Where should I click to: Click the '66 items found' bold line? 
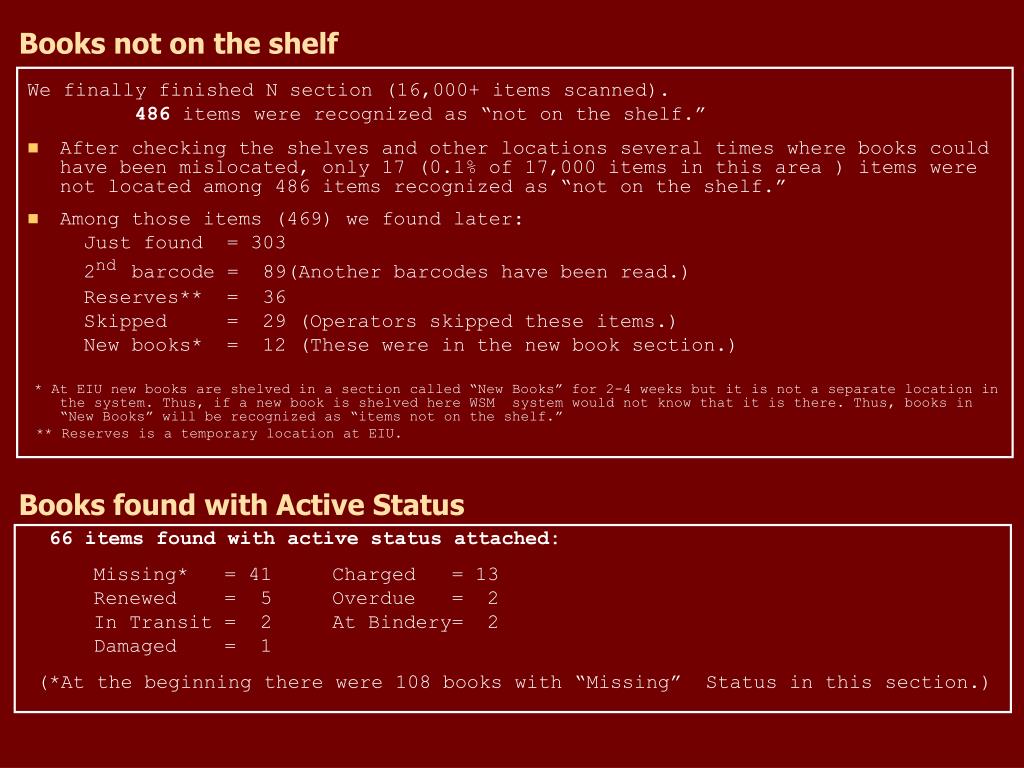(x=304, y=538)
